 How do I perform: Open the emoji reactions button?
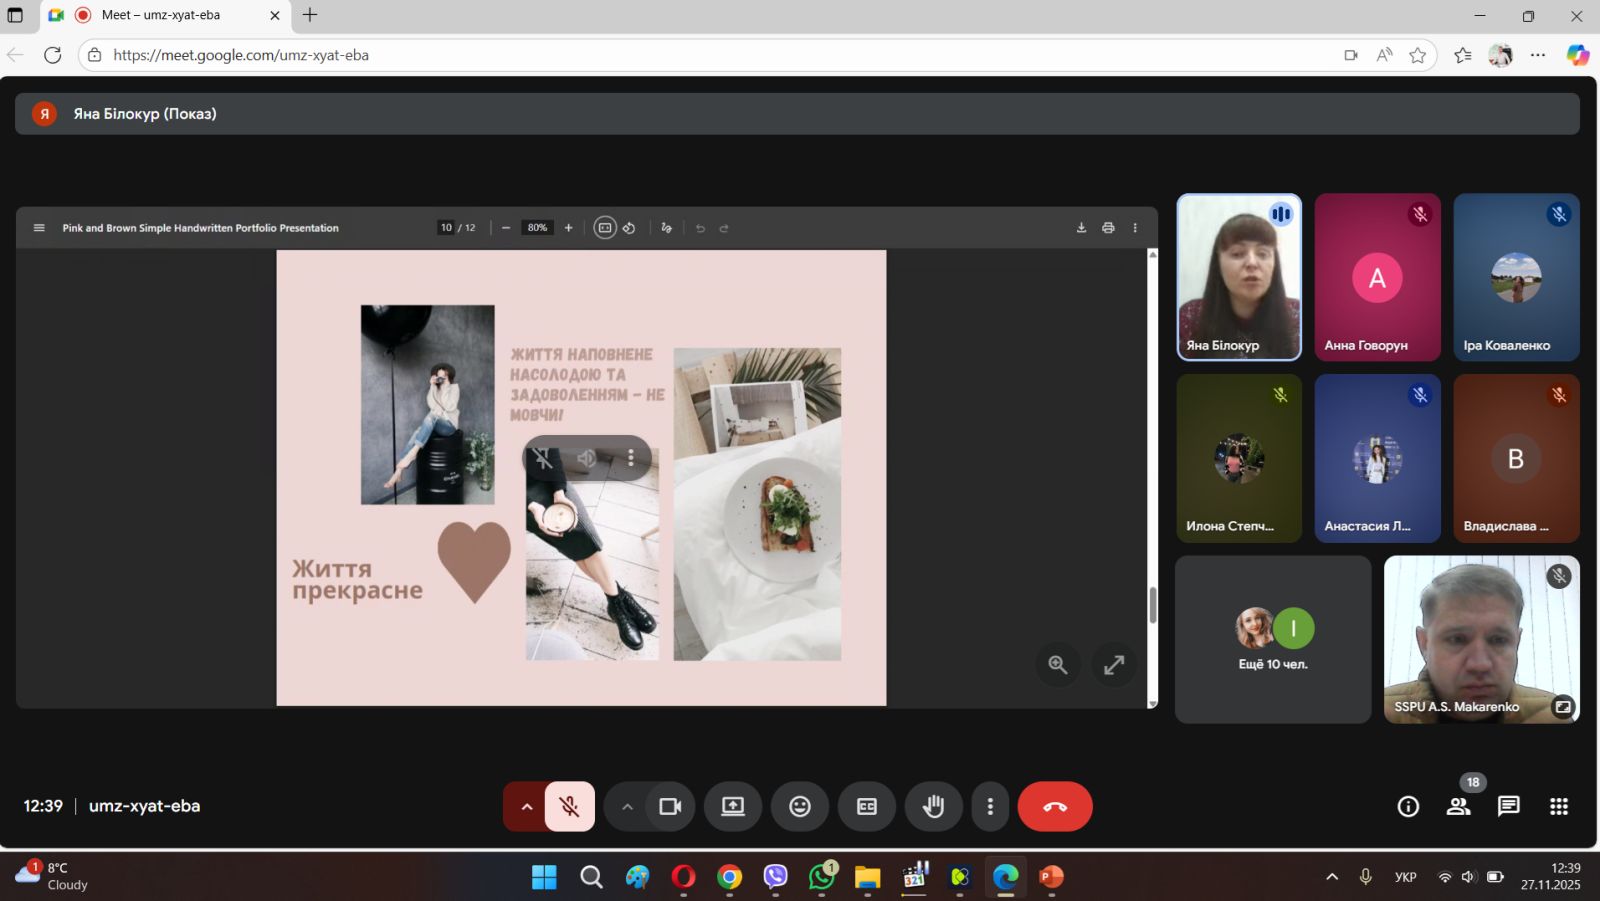coord(800,806)
